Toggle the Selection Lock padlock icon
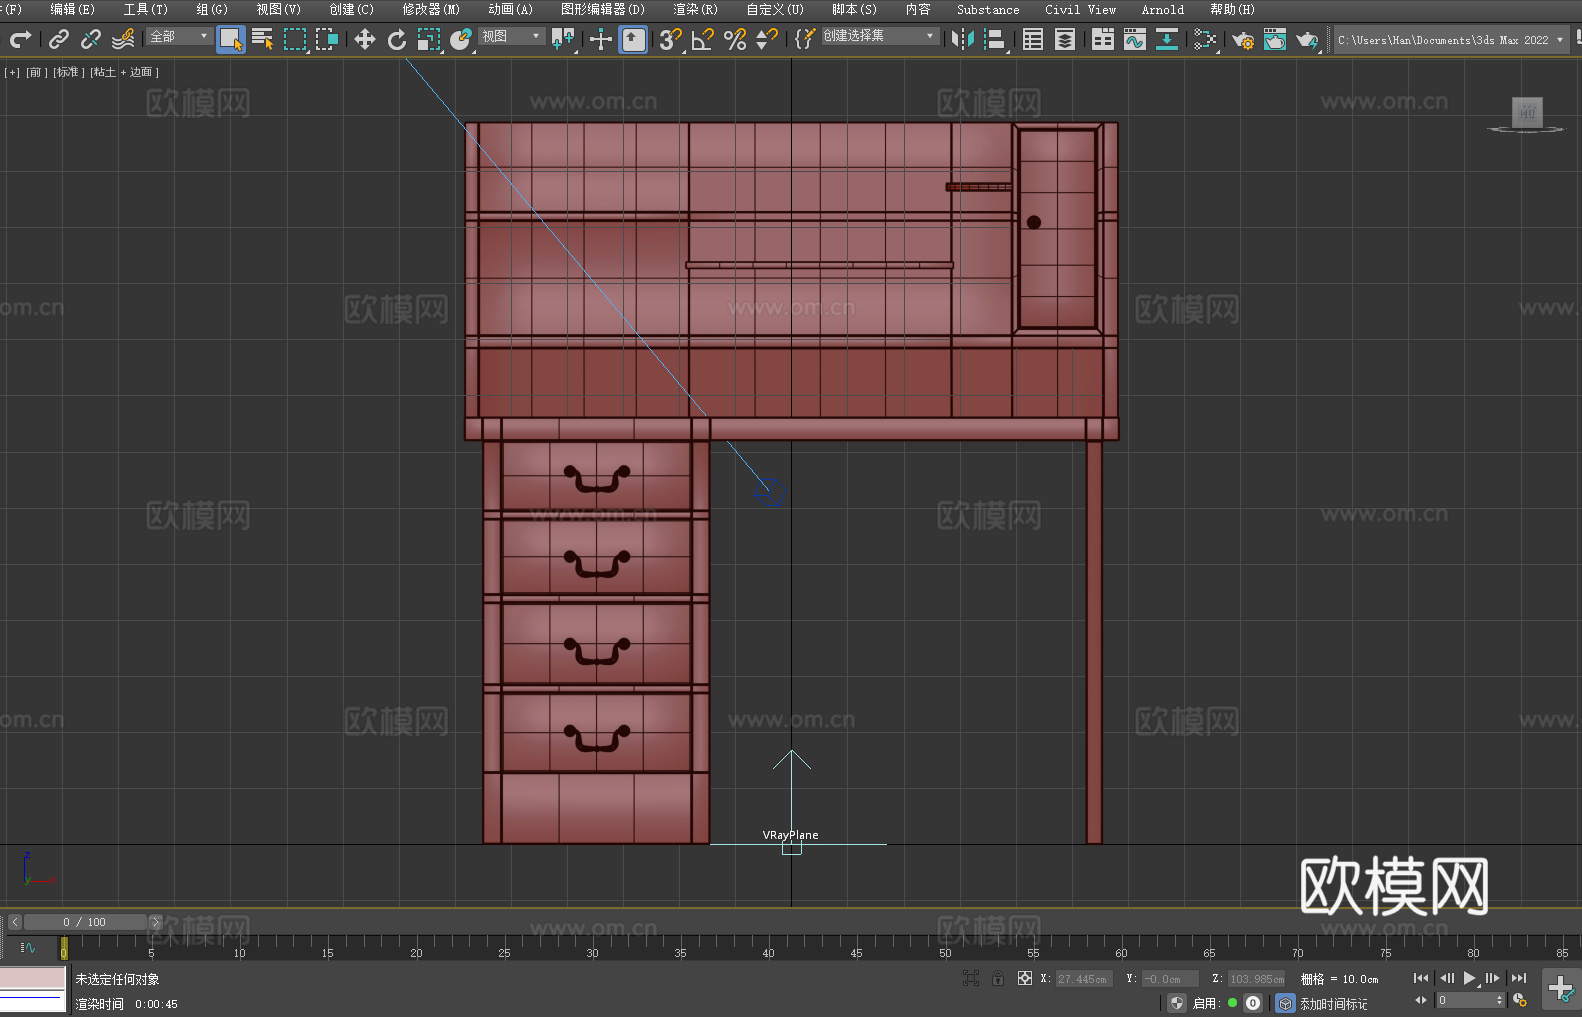The height and width of the screenshot is (1017, 1582). coord(998,978)
